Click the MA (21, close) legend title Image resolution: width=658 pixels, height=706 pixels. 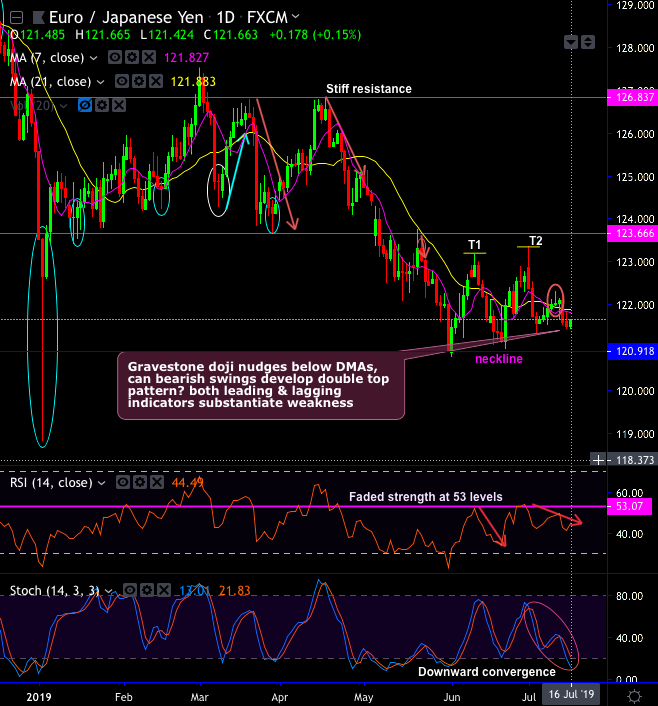click(50, 81)
